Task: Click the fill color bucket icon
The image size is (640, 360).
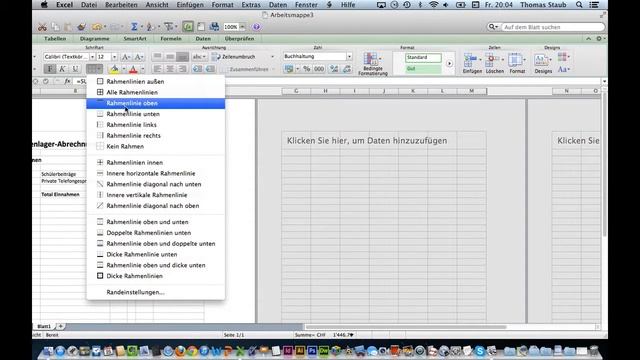Action: pos(115,69)
